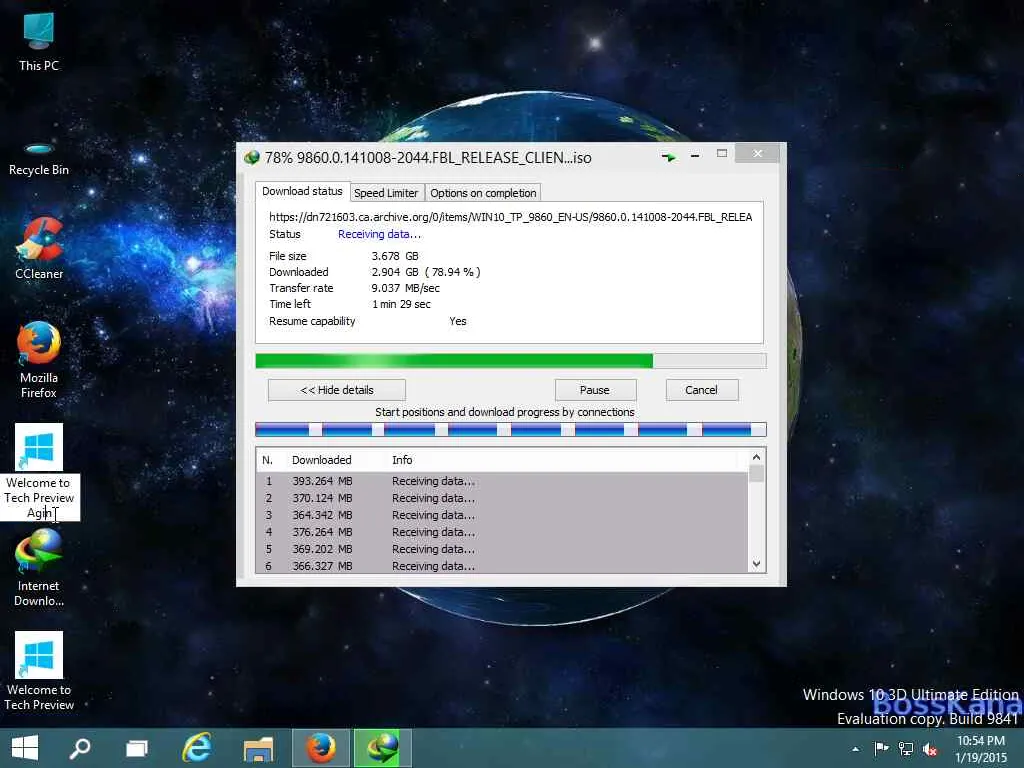Viewport: 1024px width, 768px height.
Task: Open the Options on completion tab
Action: (x=483, y=193)
